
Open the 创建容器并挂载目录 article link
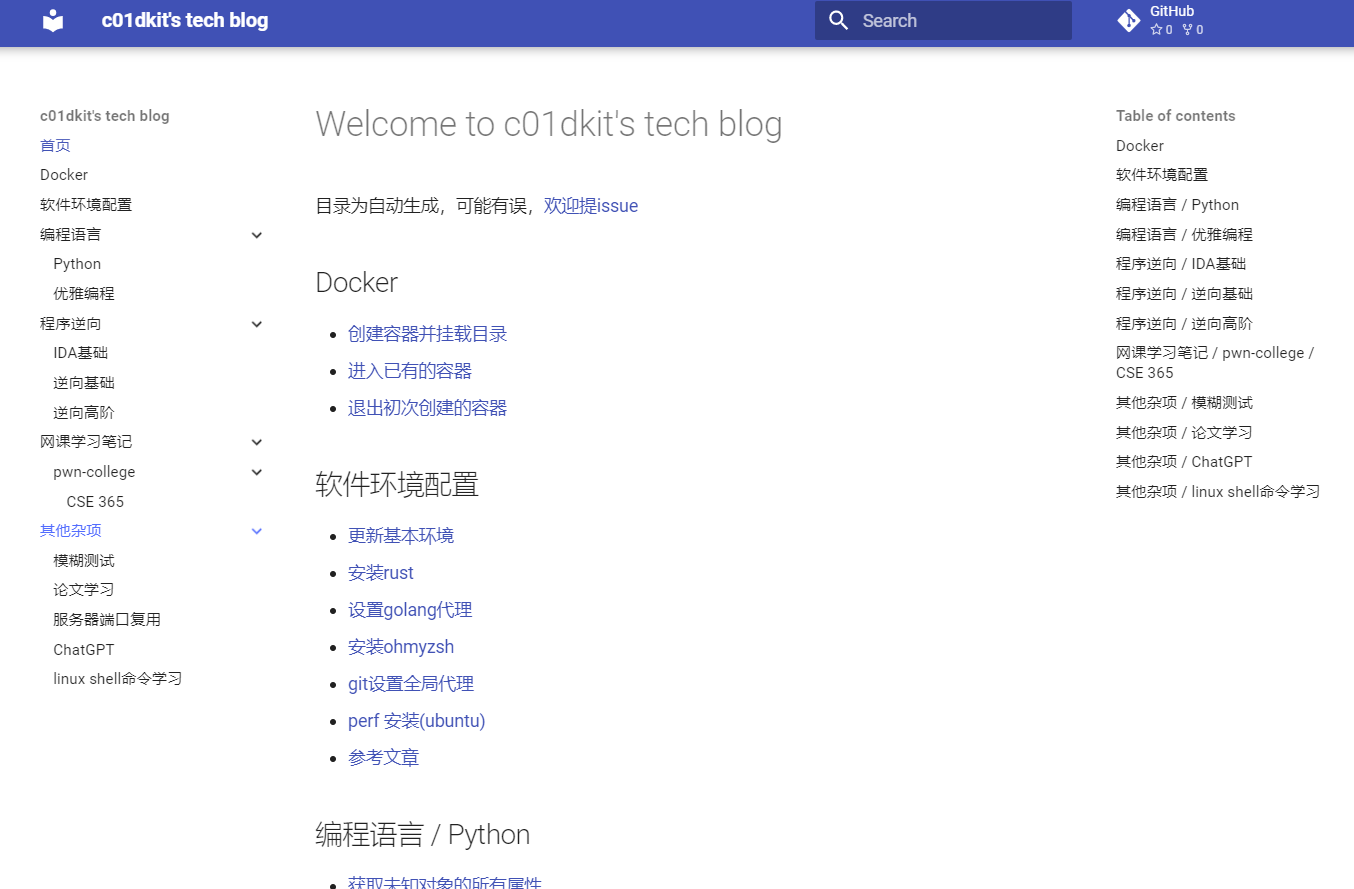click(x=428, y=334)
